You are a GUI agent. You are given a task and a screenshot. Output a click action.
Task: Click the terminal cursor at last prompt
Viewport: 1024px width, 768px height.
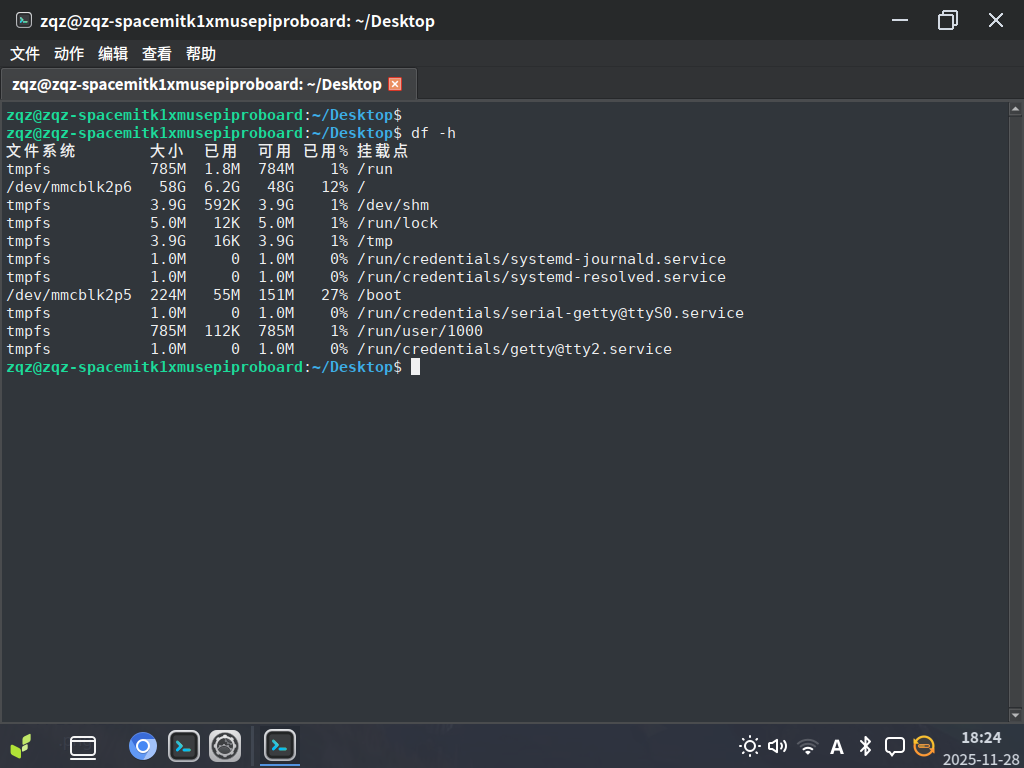coord(415,367)
